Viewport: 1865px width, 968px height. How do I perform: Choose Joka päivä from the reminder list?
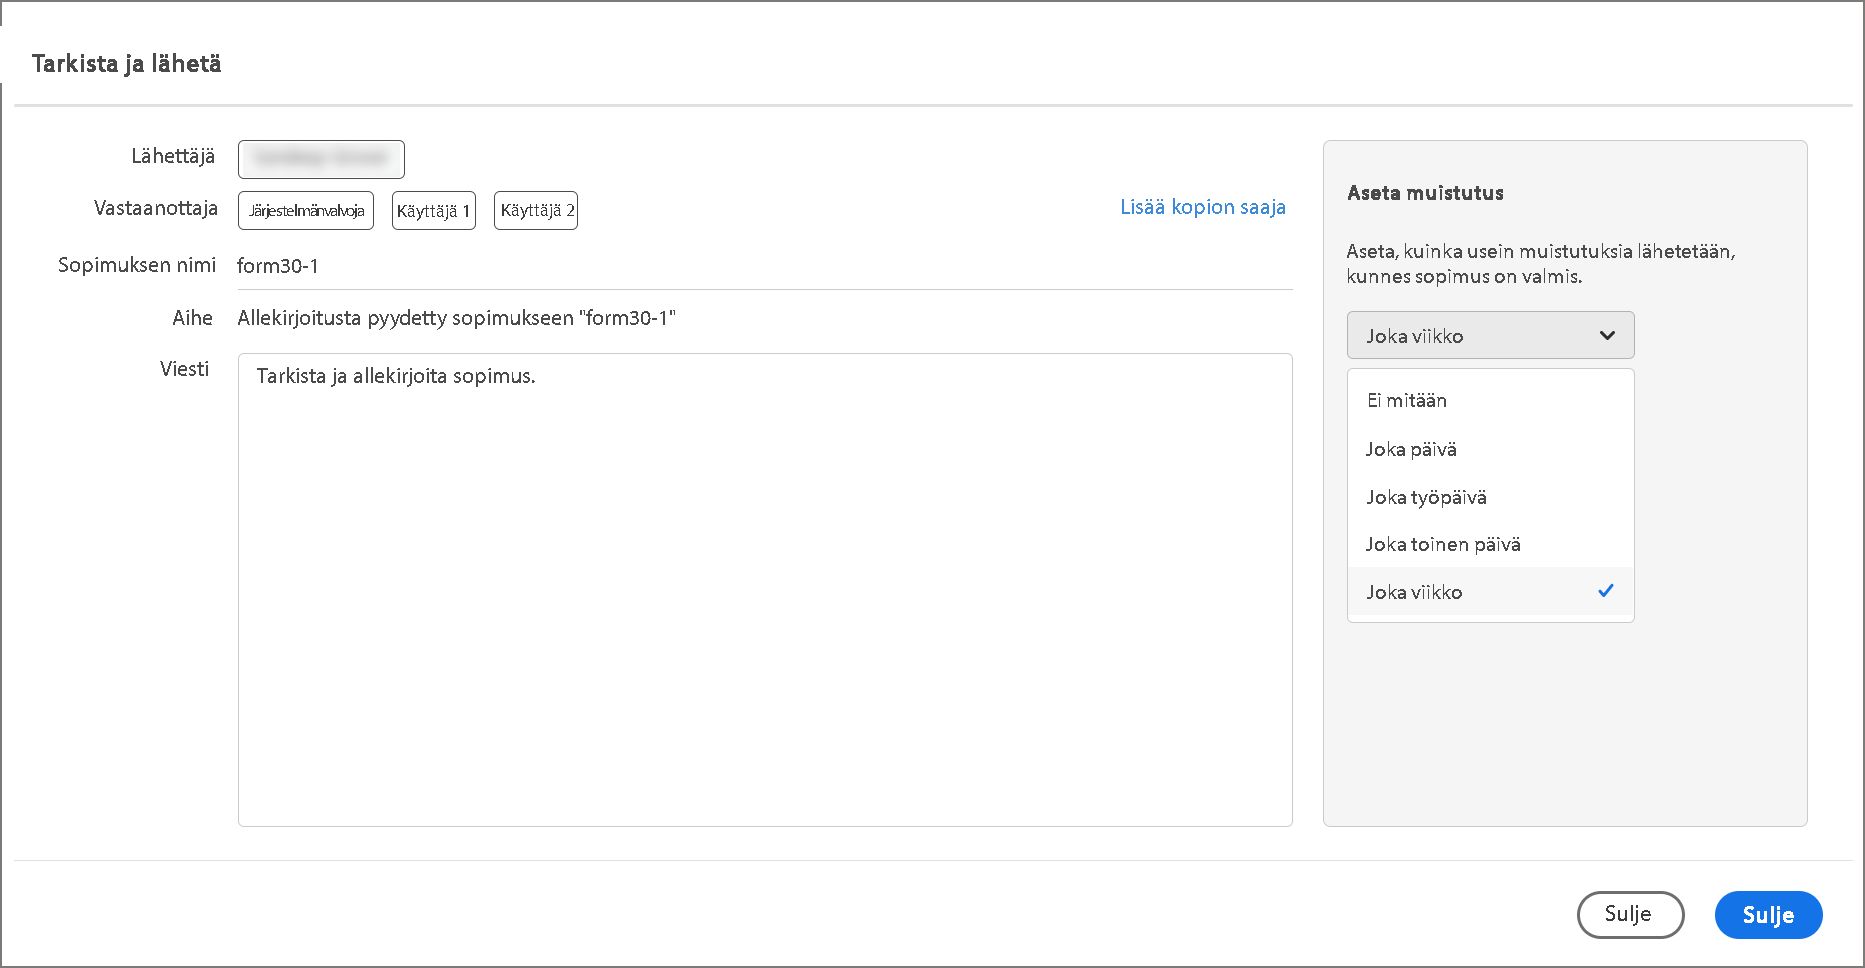[x=1411, y=449]
